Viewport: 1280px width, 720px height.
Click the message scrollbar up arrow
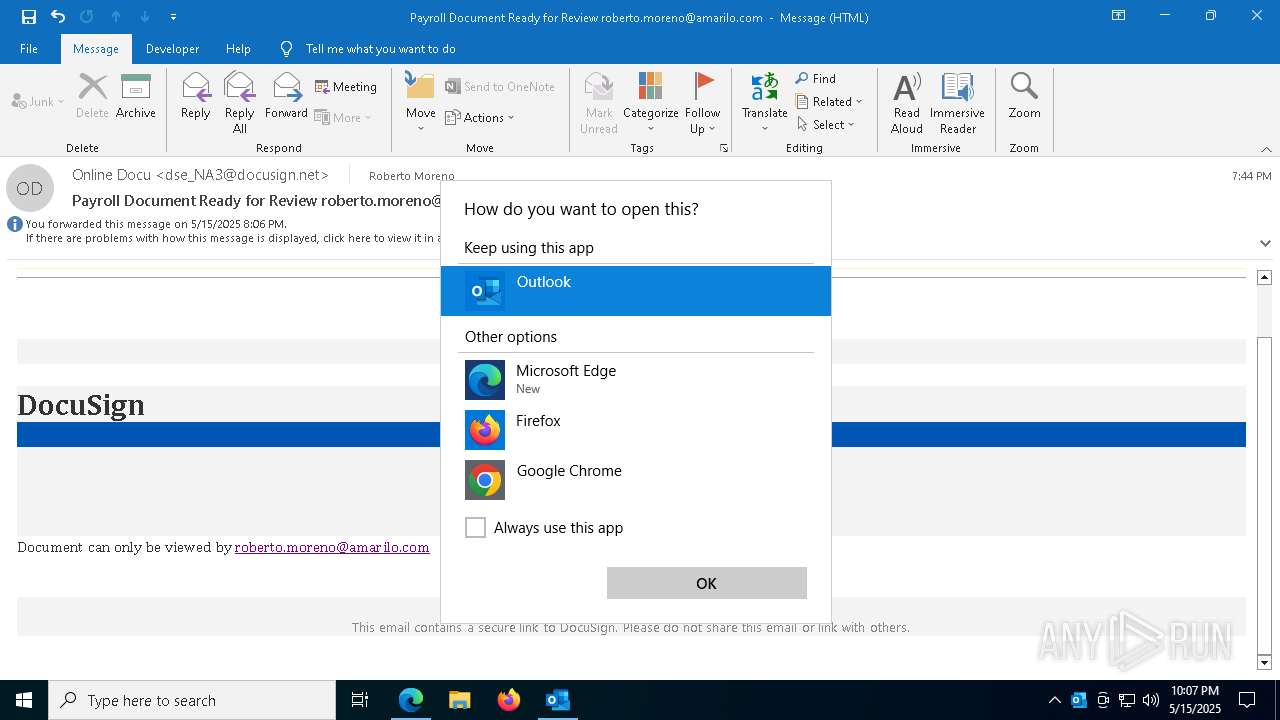1264,277
